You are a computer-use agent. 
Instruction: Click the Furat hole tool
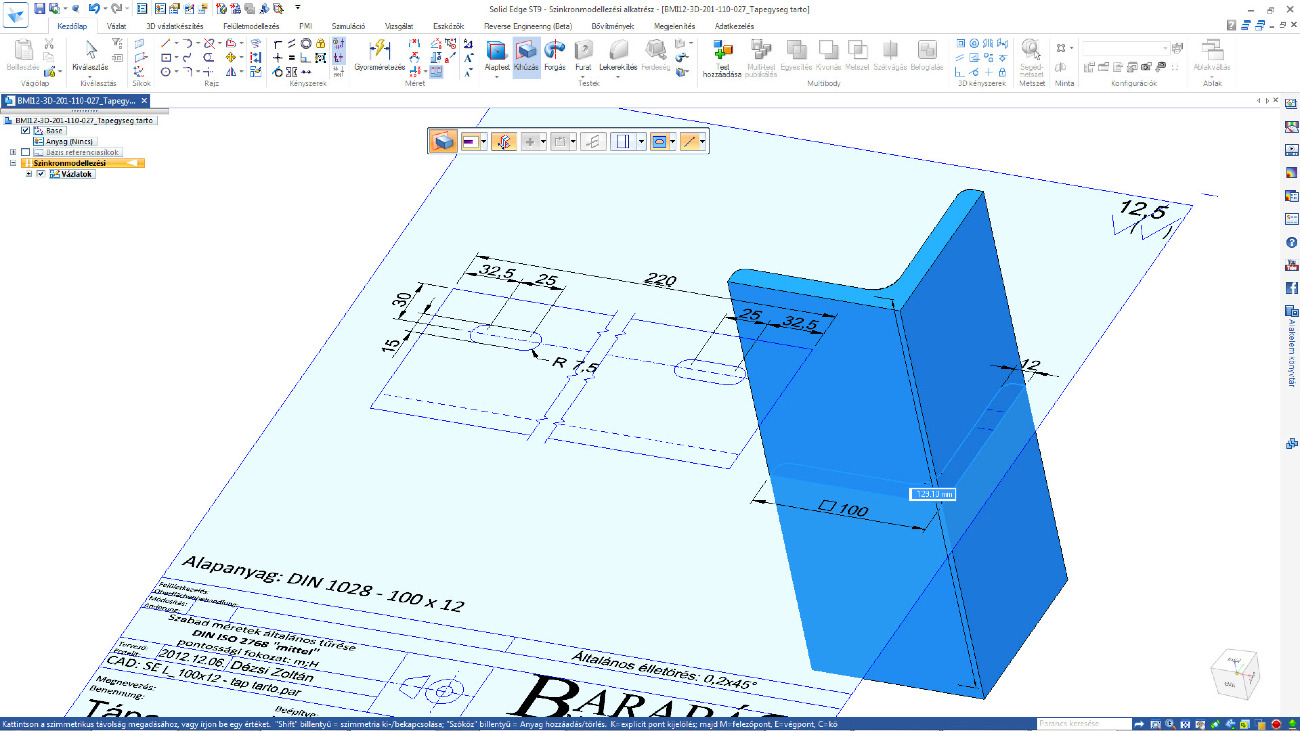[x=583, y=55]
